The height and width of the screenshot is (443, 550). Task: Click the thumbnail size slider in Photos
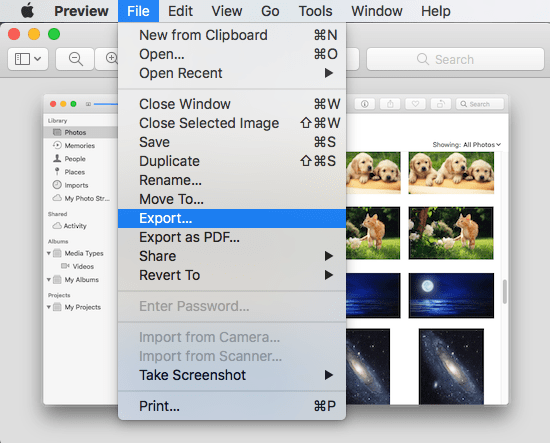point(106,104)
